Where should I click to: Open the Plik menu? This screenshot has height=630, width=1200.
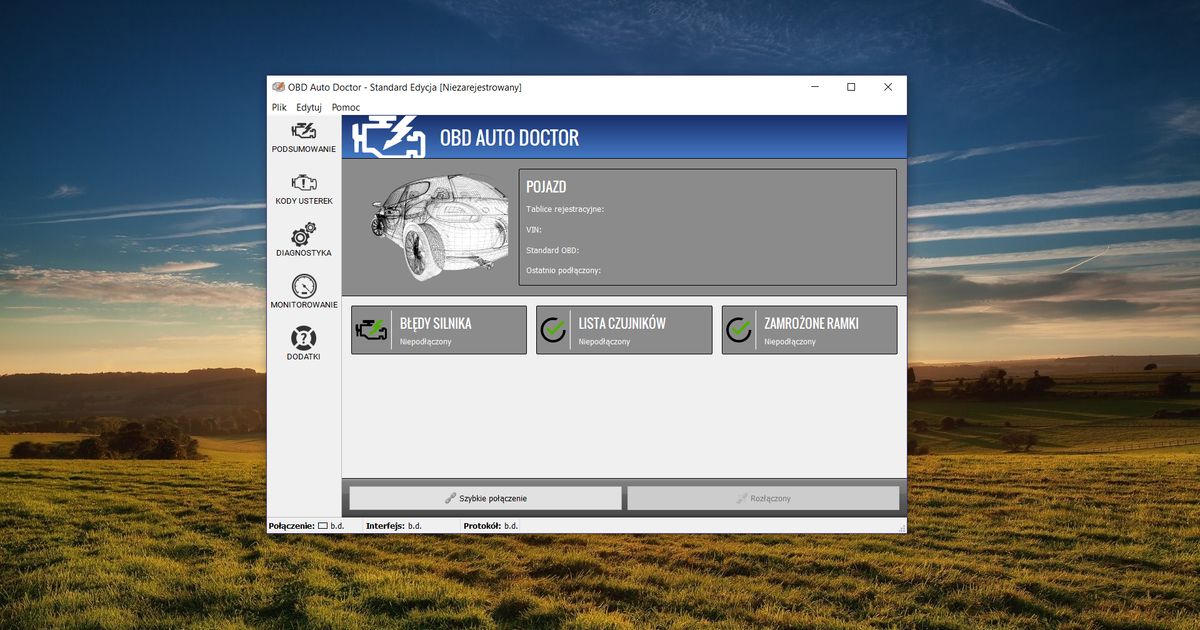tap(279, 107)
